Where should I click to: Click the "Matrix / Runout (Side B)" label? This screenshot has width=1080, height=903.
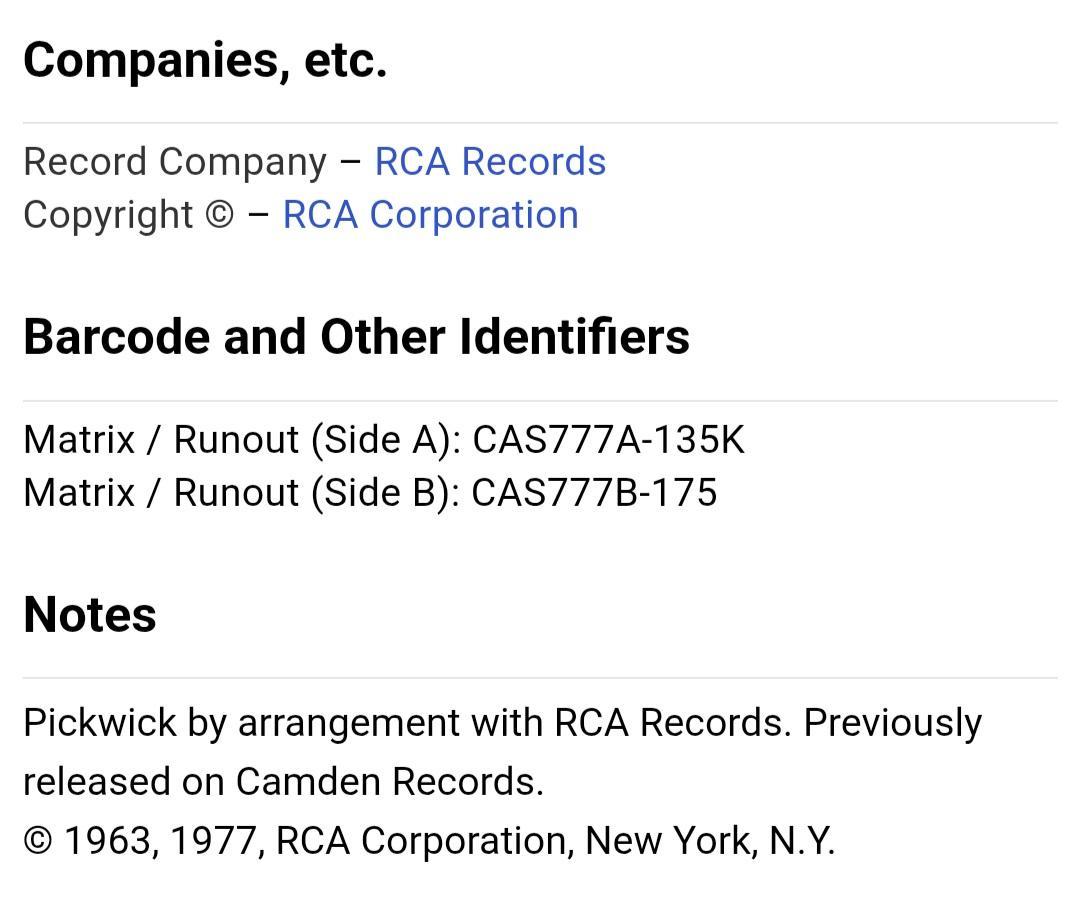point(241,493)
